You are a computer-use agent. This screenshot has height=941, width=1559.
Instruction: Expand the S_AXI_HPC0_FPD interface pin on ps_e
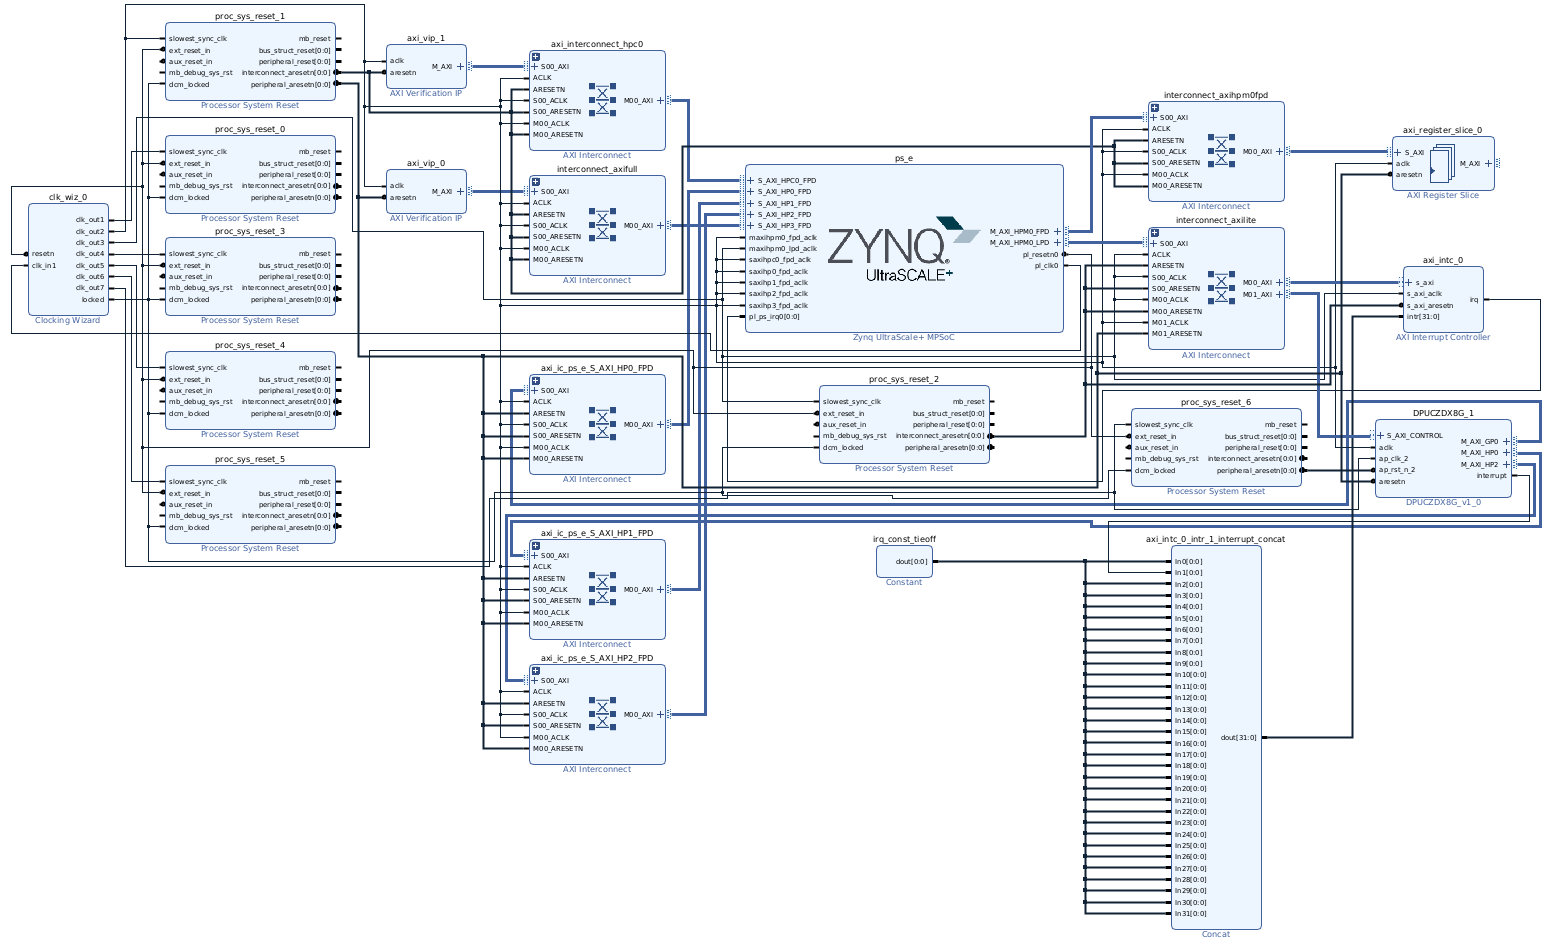pos(749,180)
